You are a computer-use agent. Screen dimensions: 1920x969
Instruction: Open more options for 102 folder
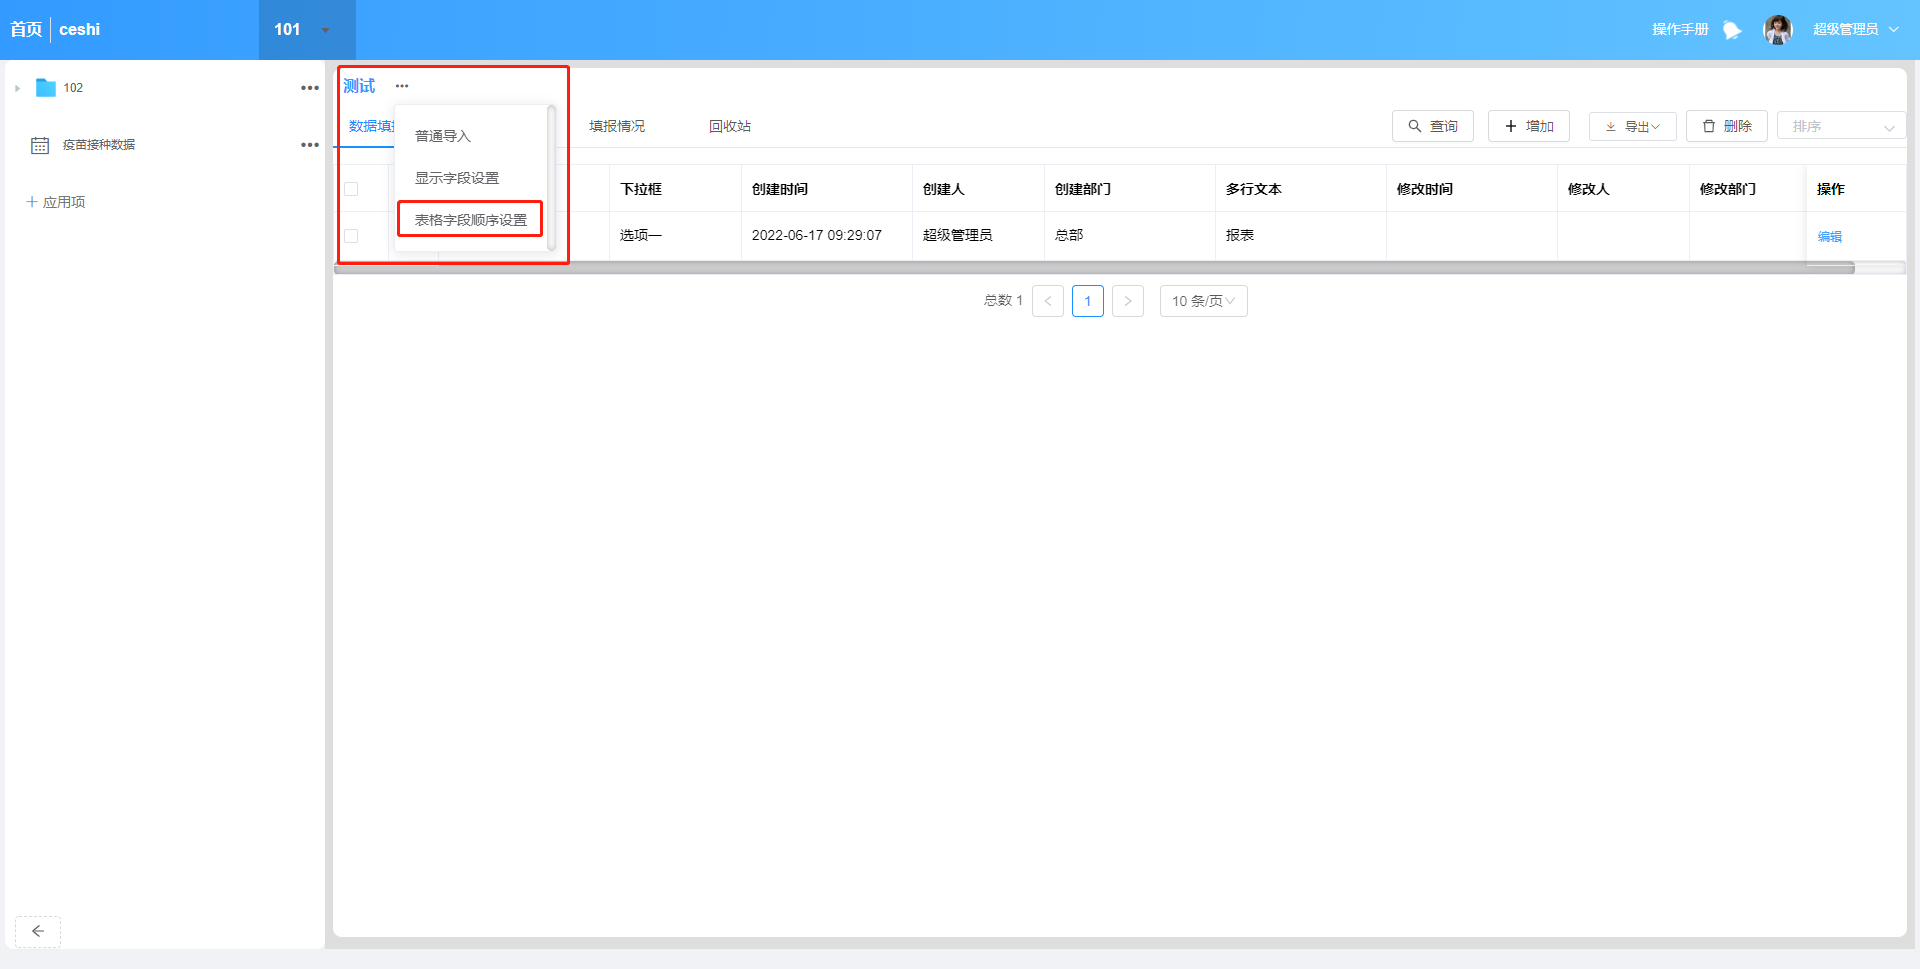click(310, 88)
